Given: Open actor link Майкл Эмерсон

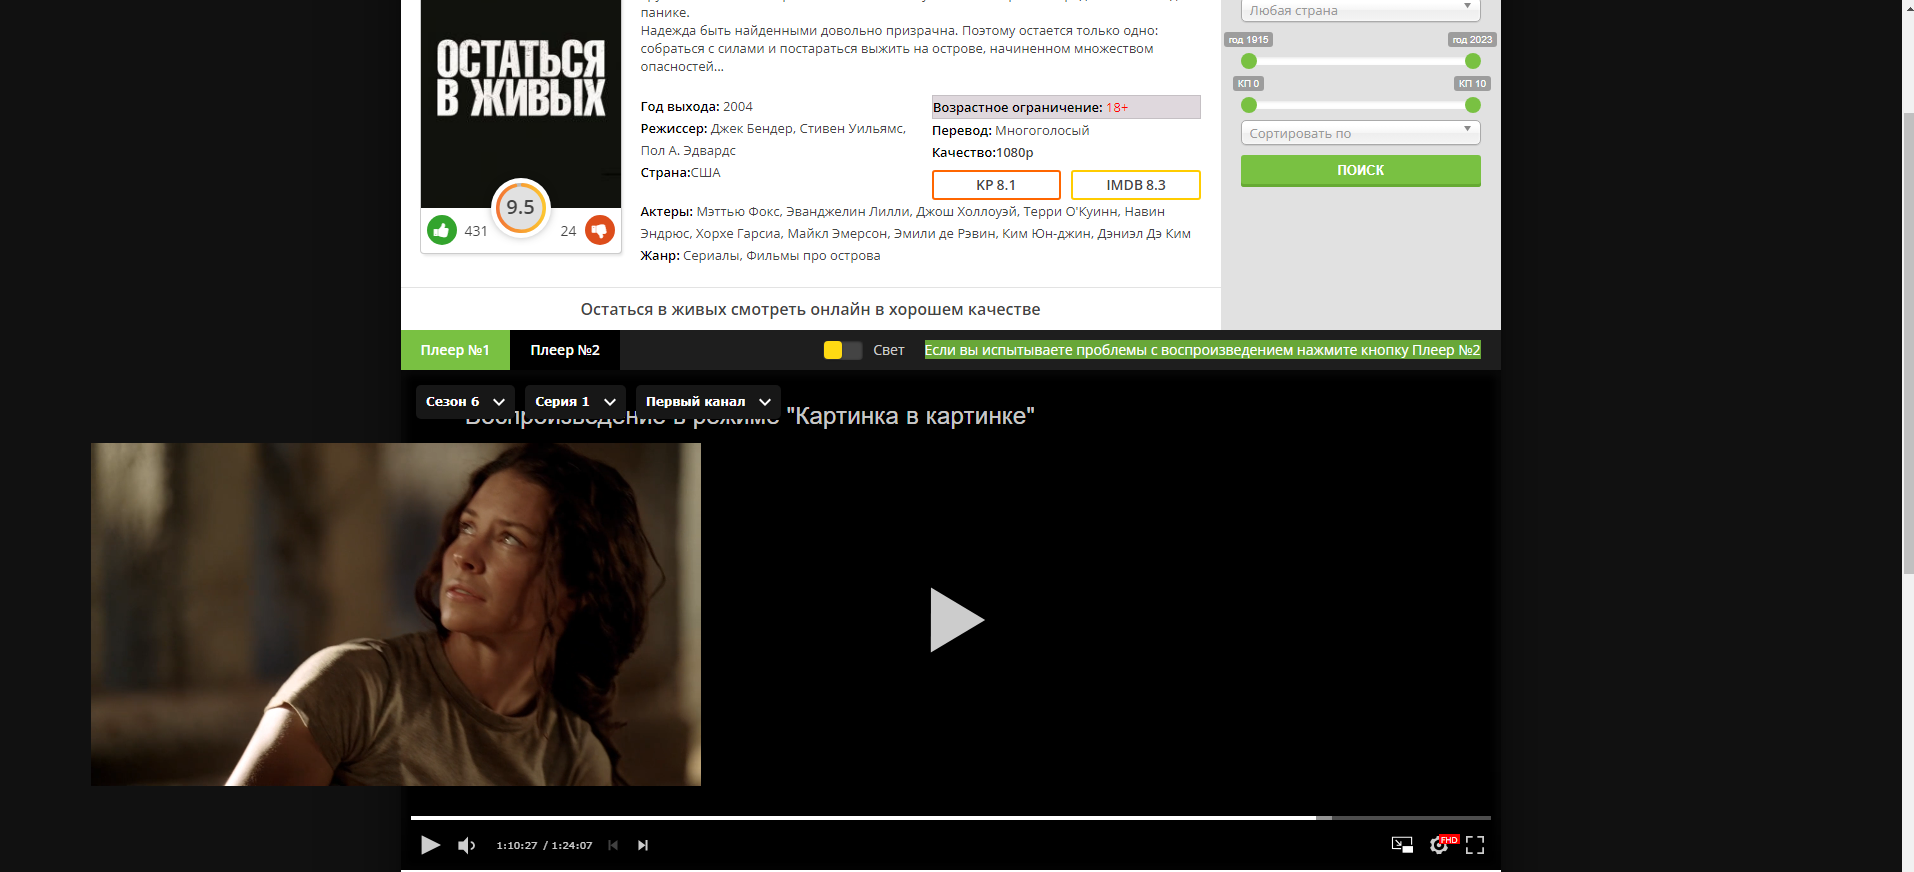Looking at the screenshot, I should [837, 234].
